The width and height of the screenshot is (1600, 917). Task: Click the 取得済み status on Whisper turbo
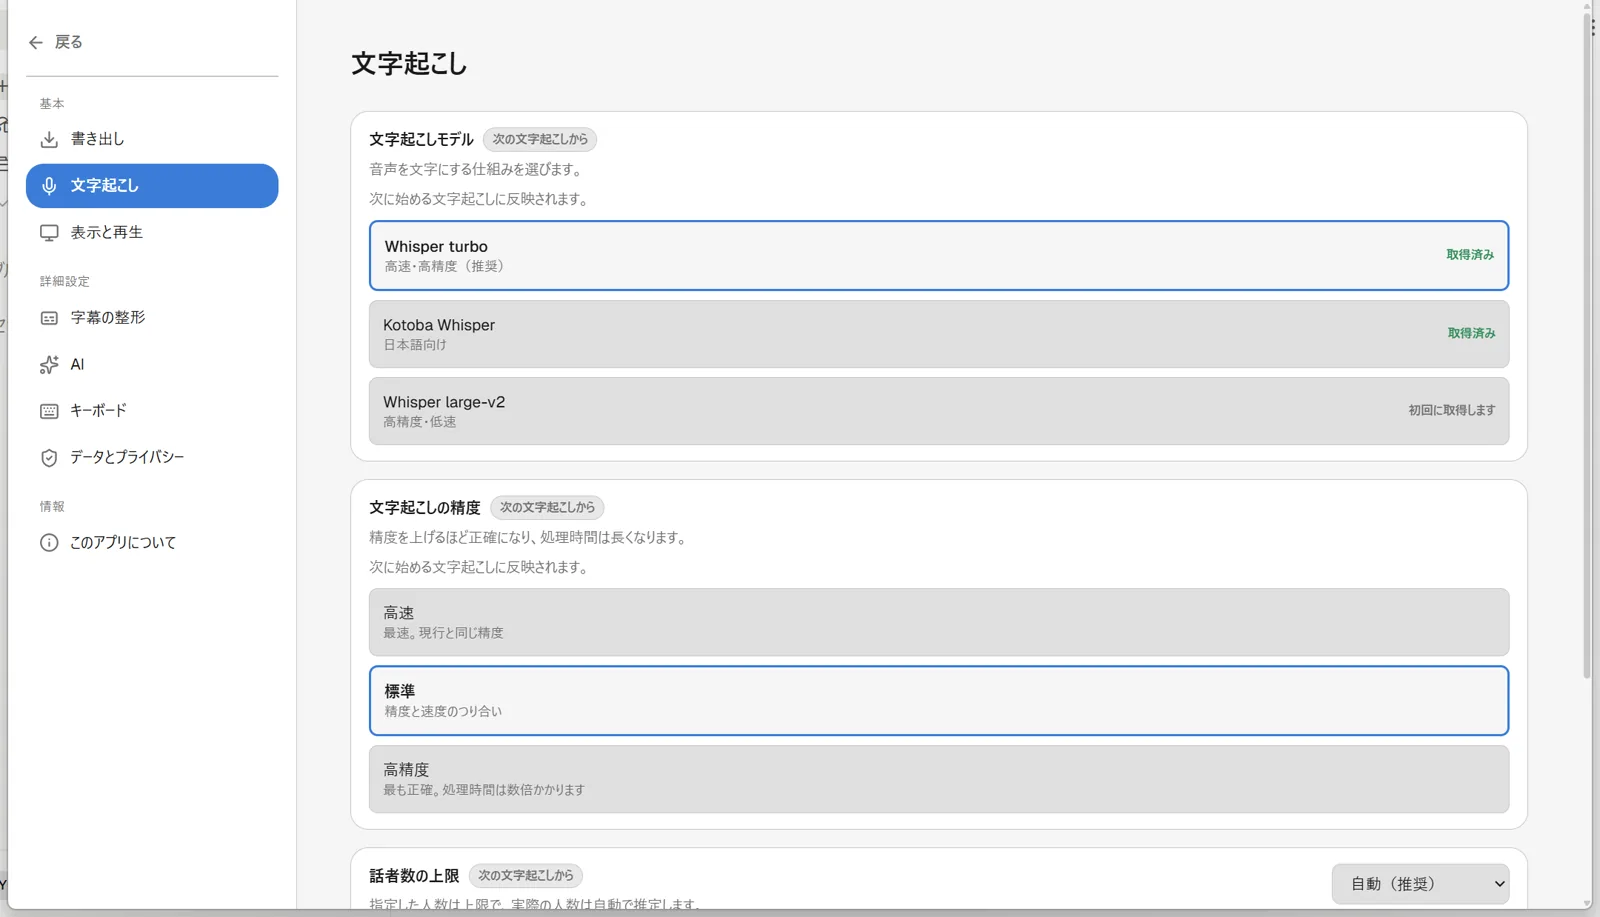[x=1470, y=255]
